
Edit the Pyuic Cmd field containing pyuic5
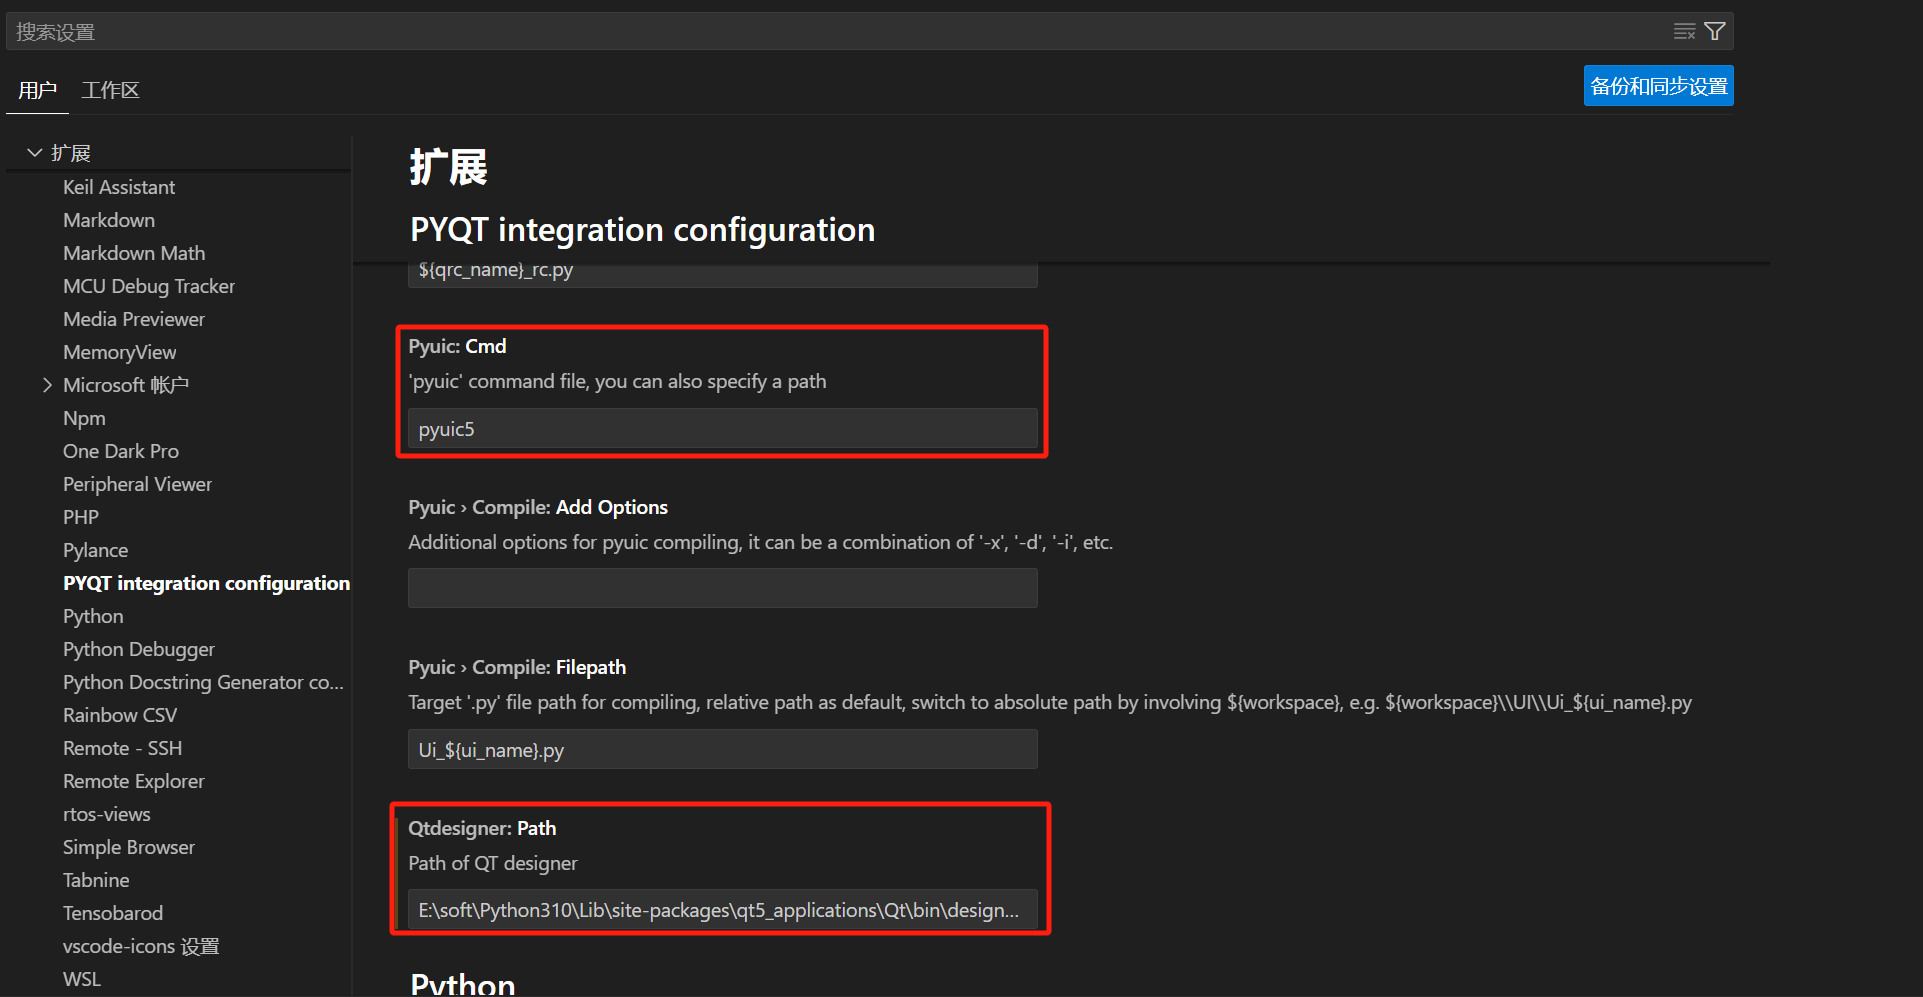click(722, 428)
